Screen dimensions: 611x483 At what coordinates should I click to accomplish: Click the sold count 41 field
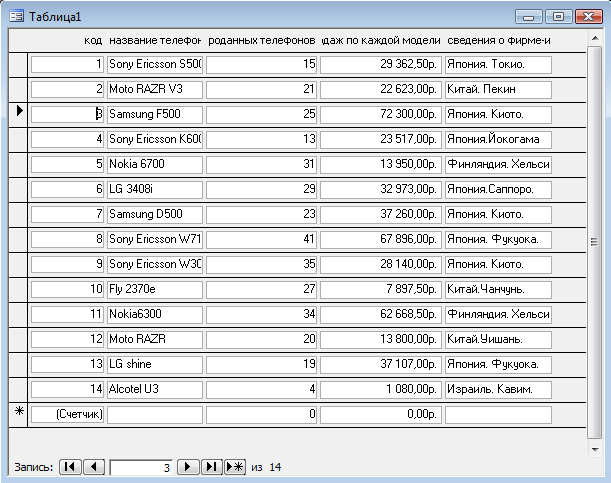[261, 240]
